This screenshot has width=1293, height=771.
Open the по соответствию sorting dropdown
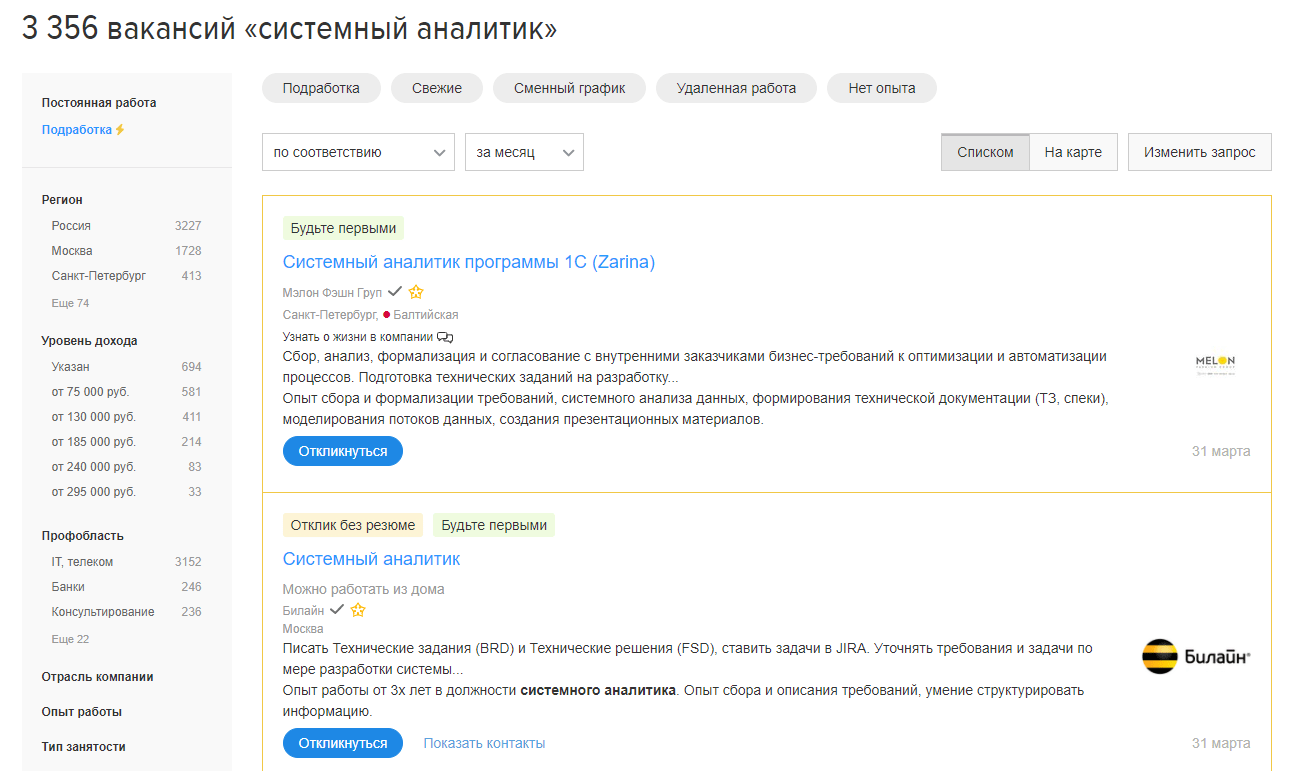(x=357, y=152)
